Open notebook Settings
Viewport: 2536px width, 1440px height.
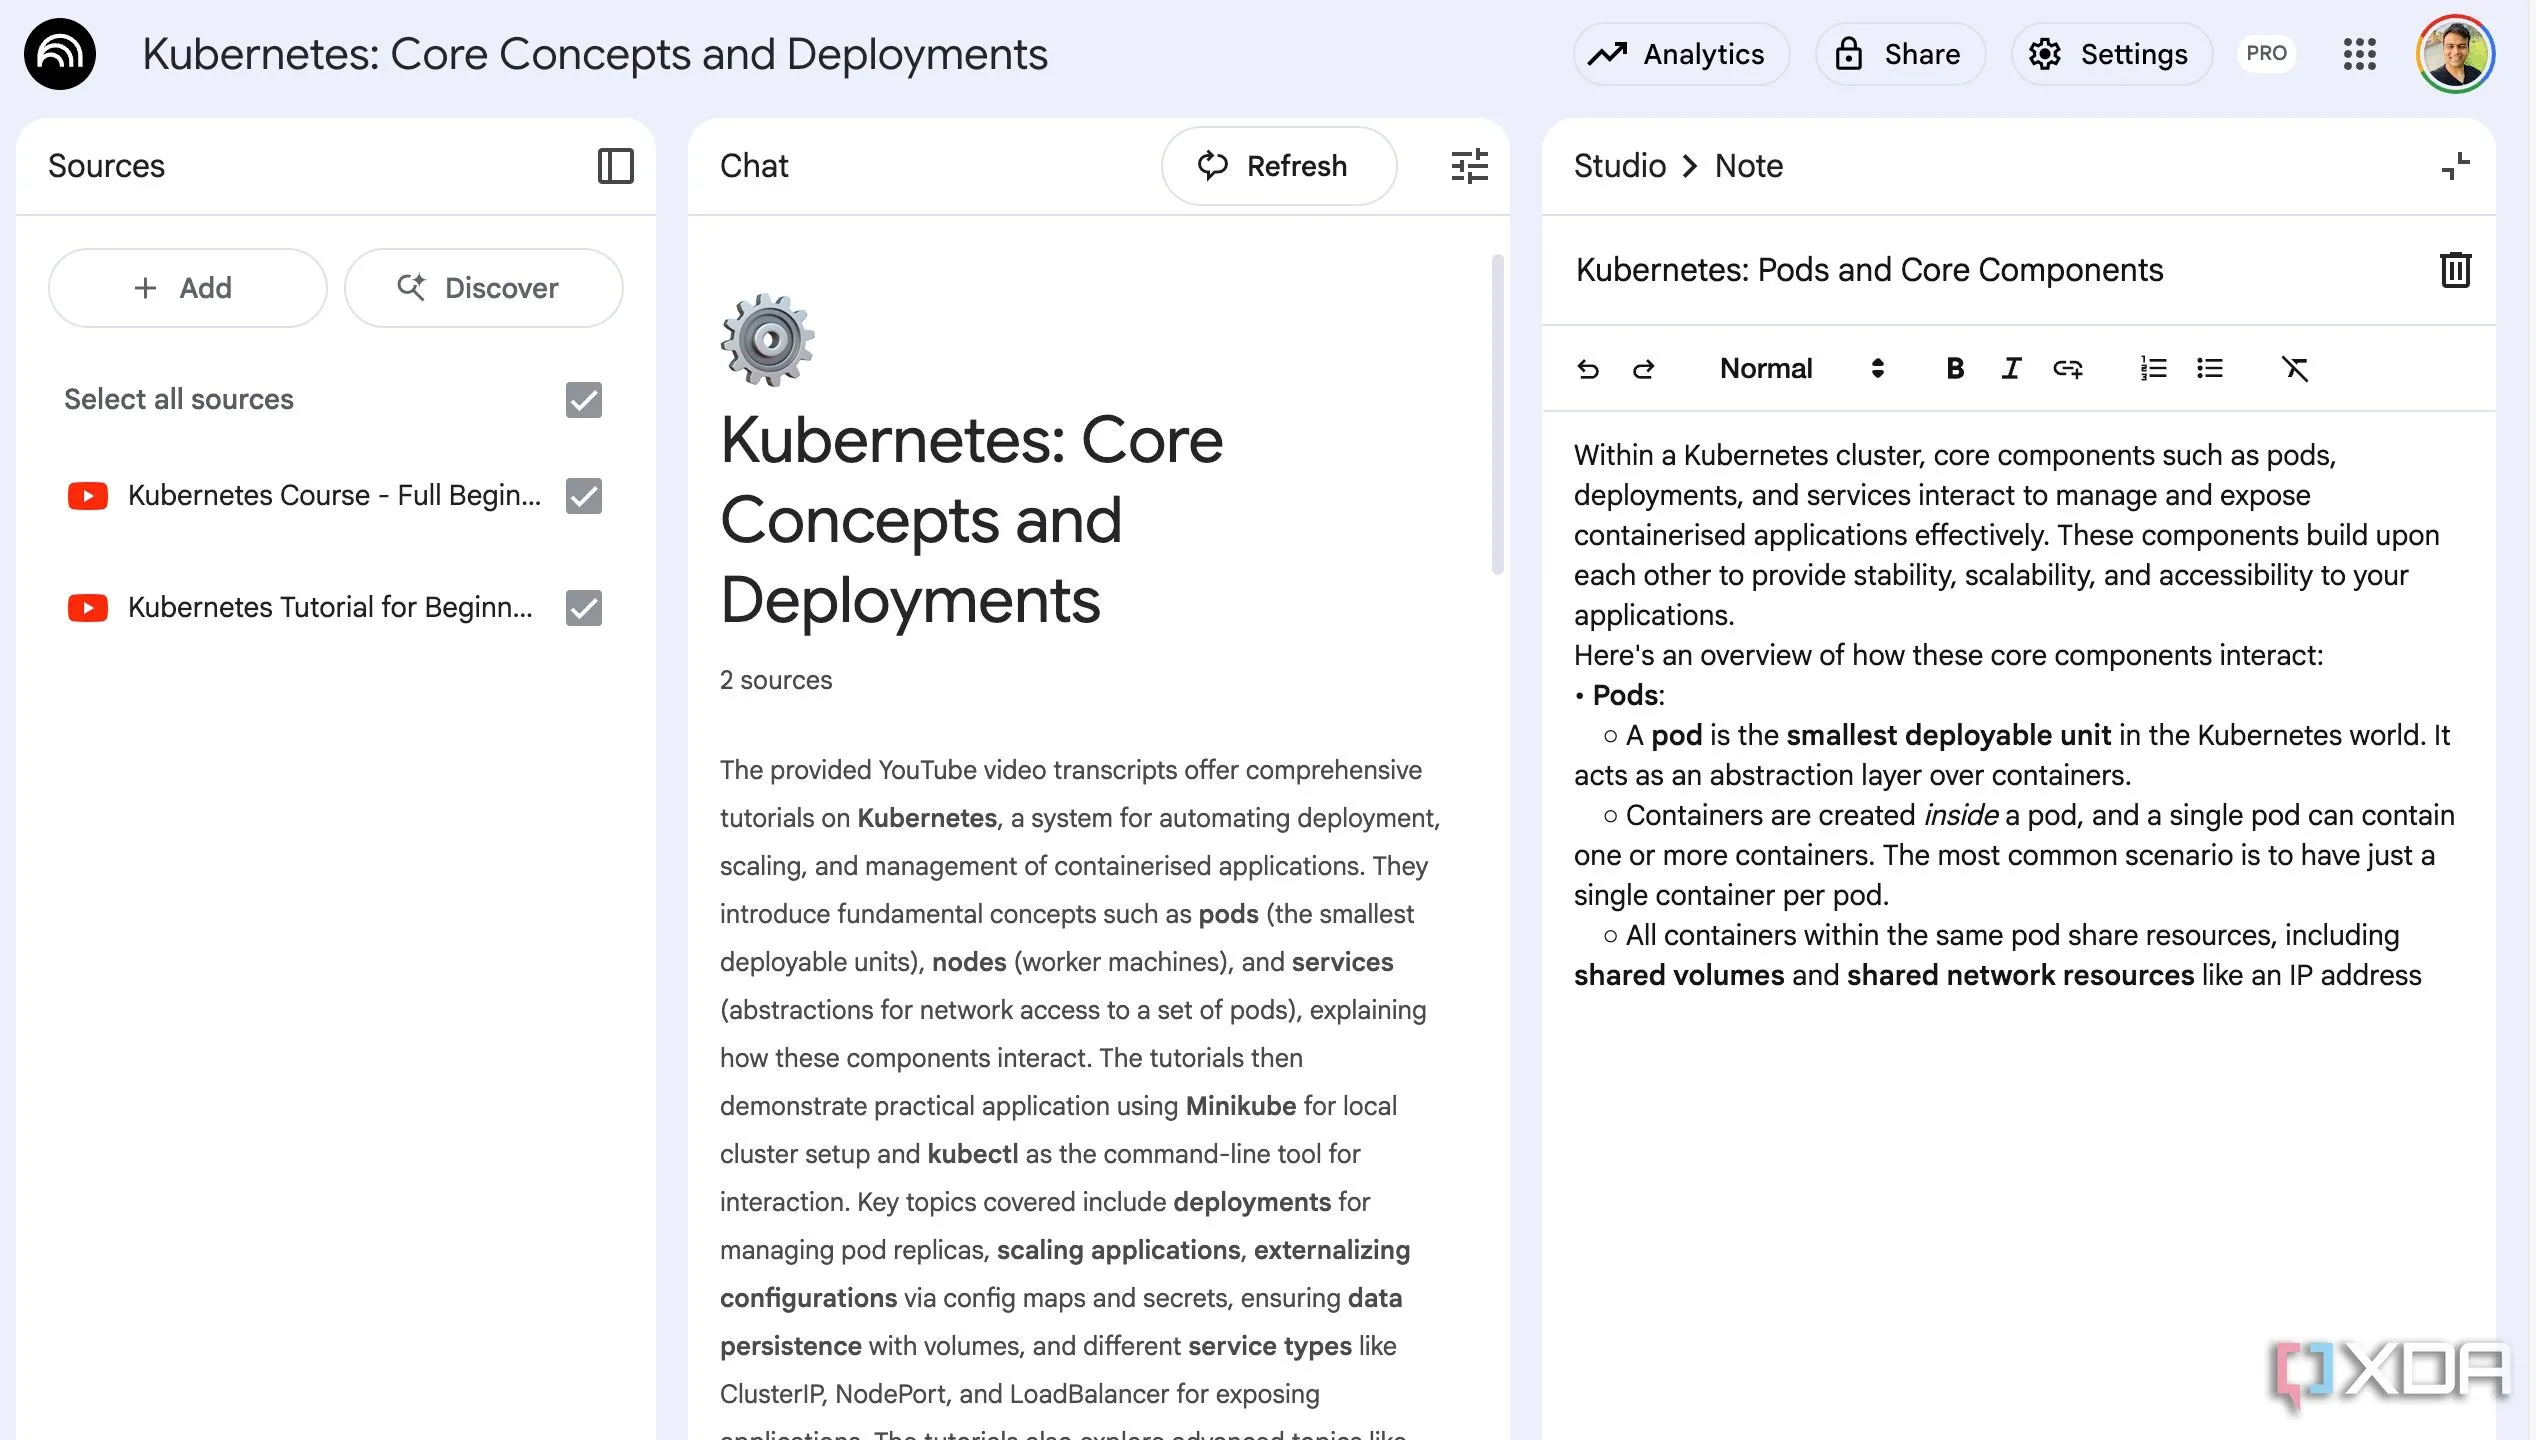(x=2111, y=54)
